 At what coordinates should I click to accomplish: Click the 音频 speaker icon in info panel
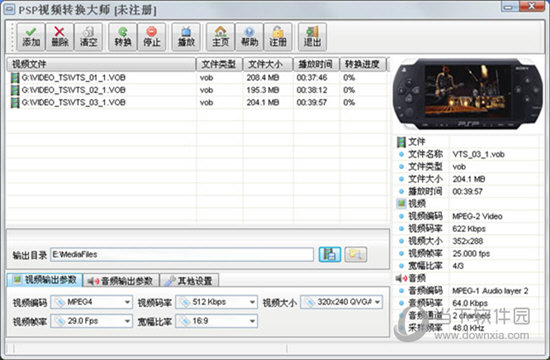pos(401,278)
